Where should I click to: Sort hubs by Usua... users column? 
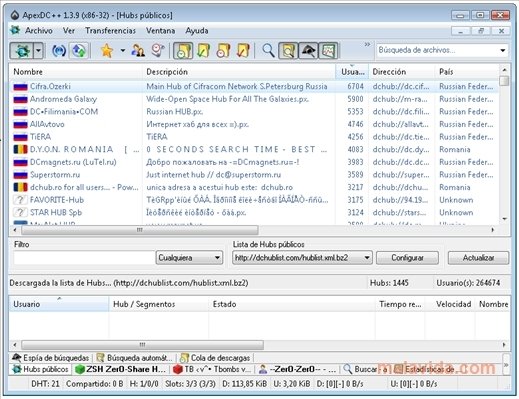pyautogui.click(x=352, y=72)
